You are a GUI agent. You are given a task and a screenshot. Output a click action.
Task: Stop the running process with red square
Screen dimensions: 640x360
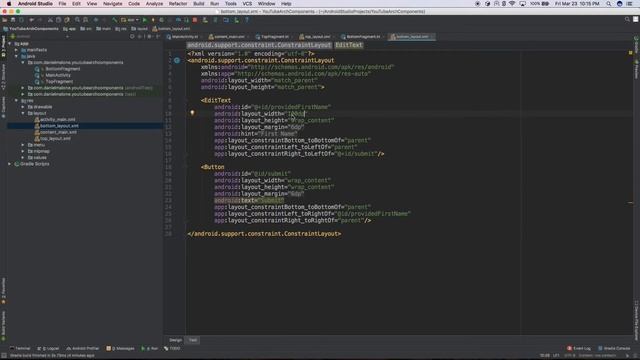(195, 20)
